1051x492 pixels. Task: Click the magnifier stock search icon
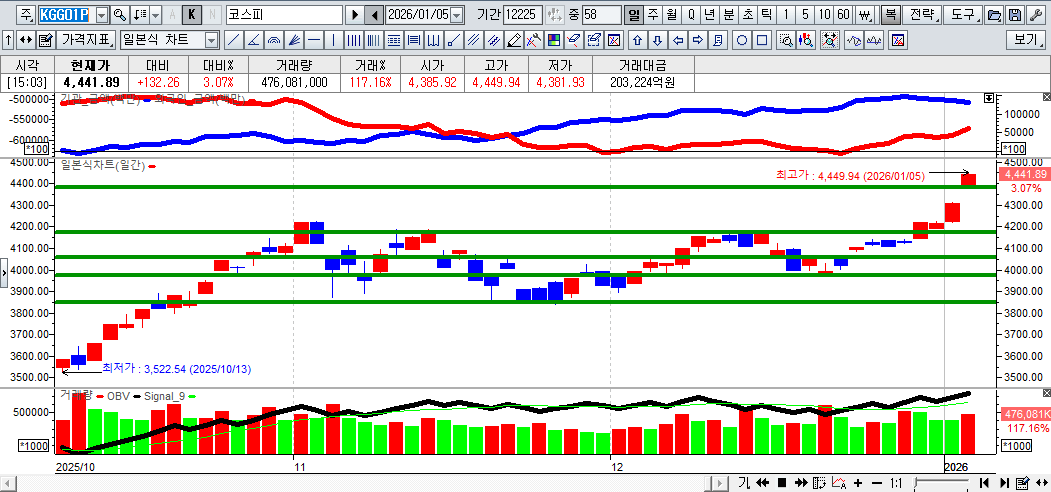pos(120,15)
